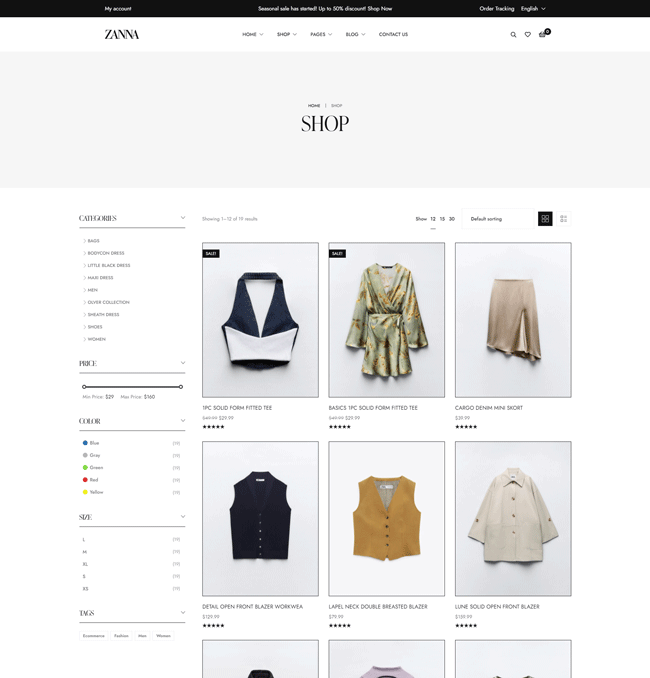Open the navy halter top product image
The height and width of the screenshot is (678, 650).
(260, 320)
